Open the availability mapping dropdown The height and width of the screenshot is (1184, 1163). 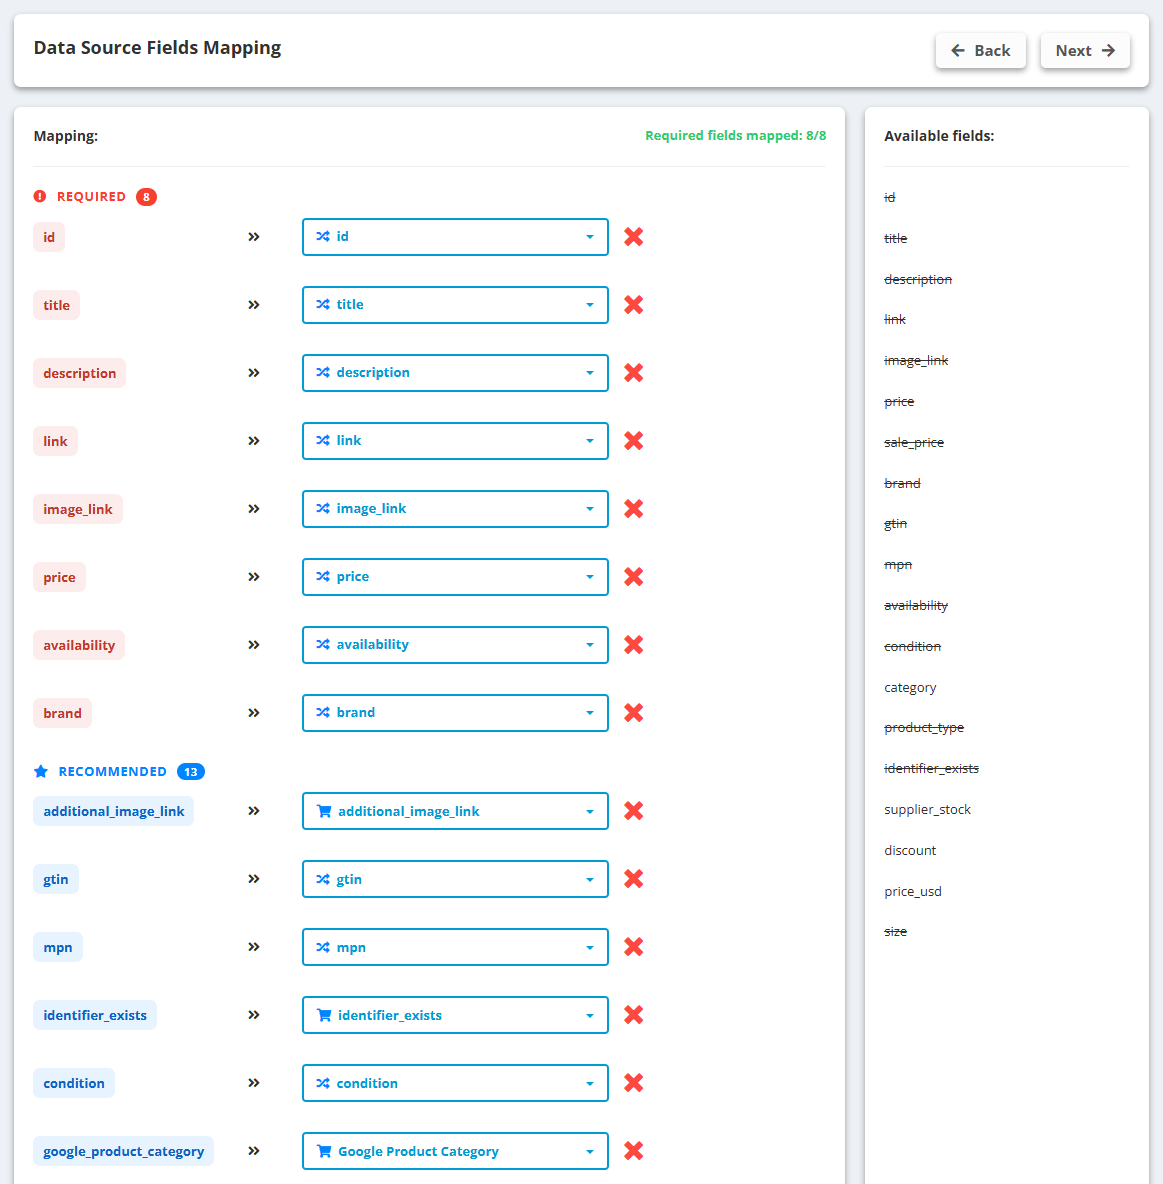point(455,645)
